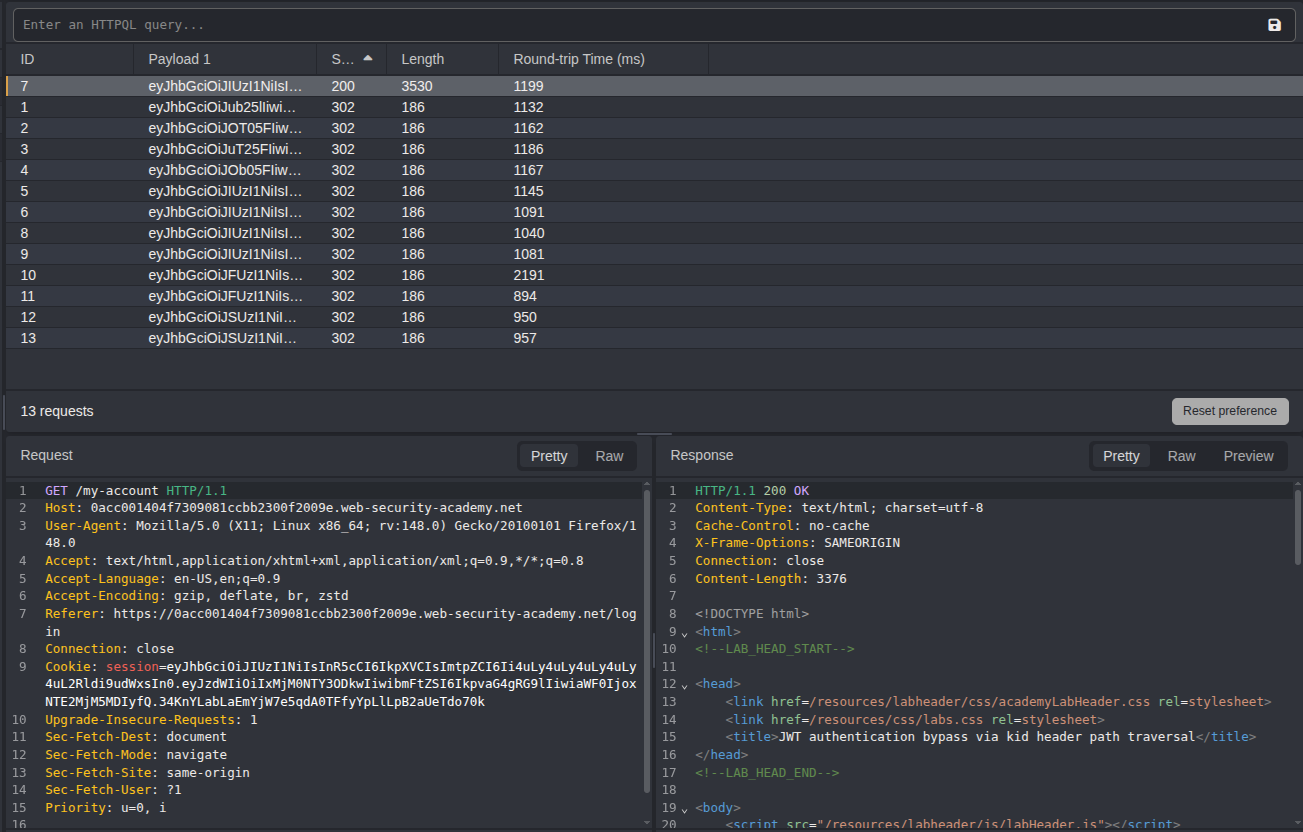Viewport: 1303px width, 832px height.
Task: Open the Response Preview tab
Action: tap(1248, 456)
